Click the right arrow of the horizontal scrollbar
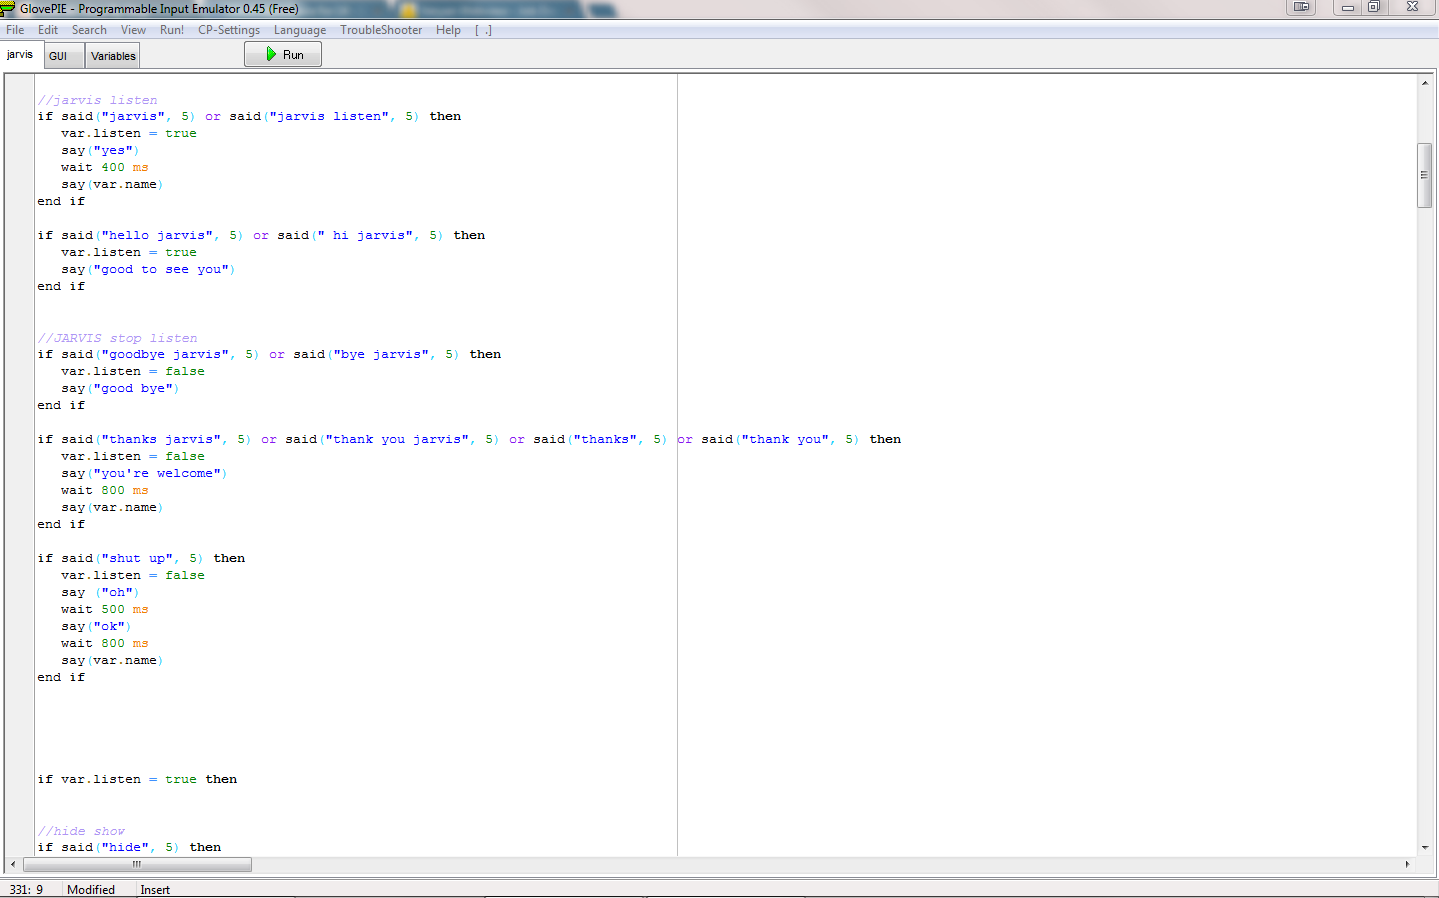 [x=1410, y=864]
